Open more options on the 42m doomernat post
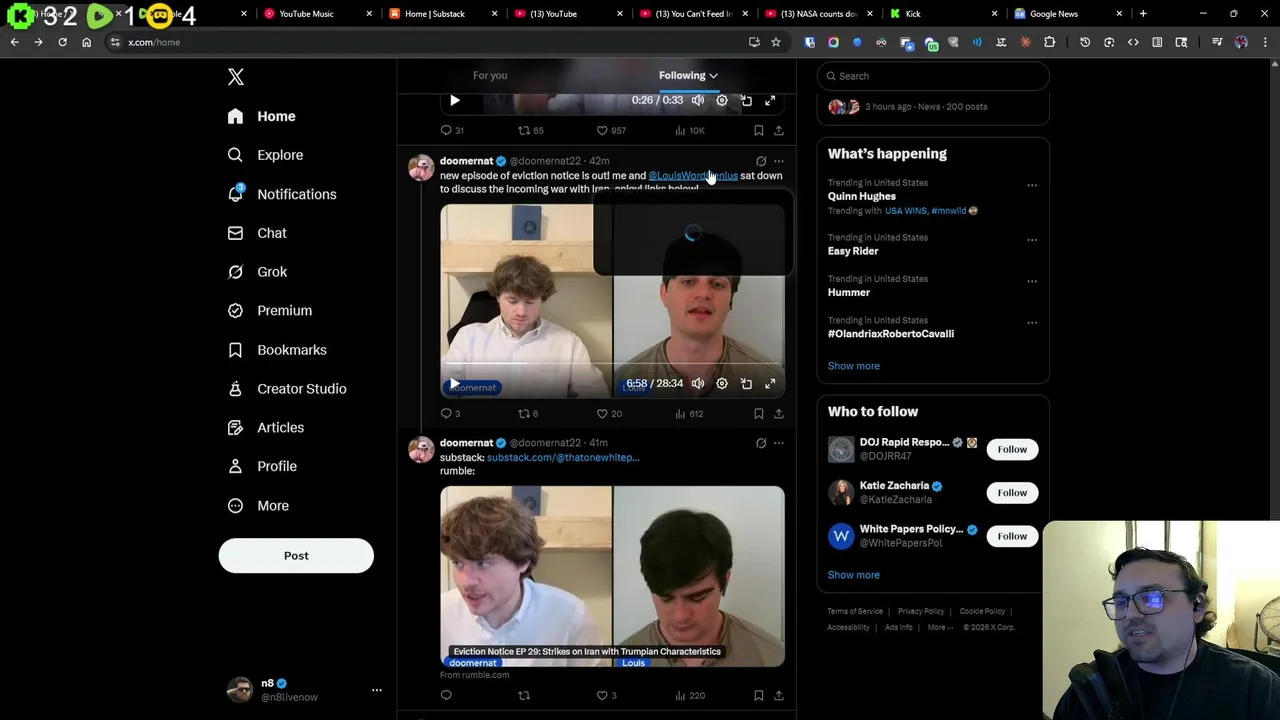1280x720 pixels. (x=779, y=161)
